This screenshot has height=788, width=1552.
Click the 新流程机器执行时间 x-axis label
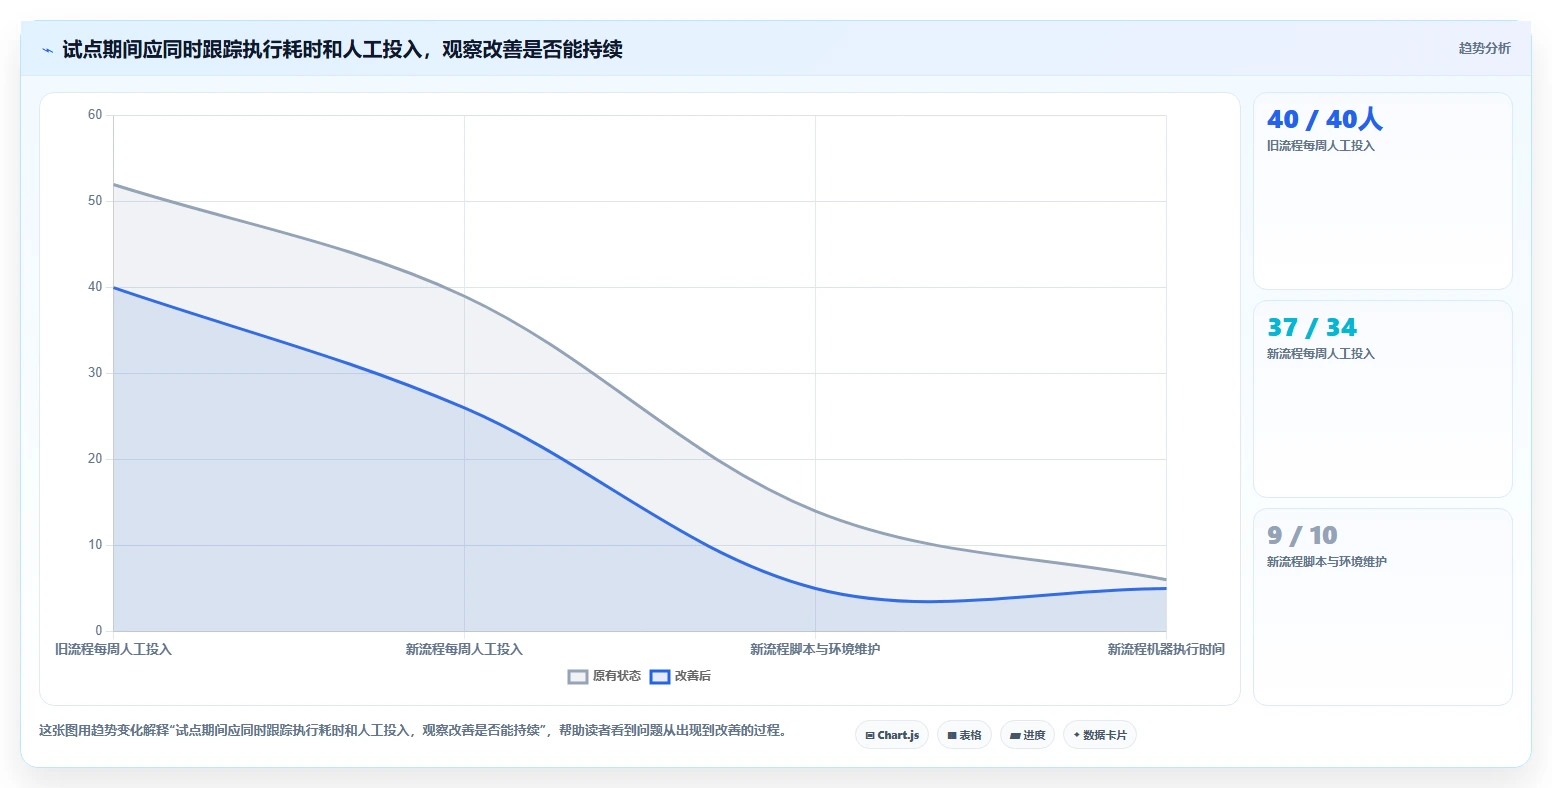[1166, 649]
